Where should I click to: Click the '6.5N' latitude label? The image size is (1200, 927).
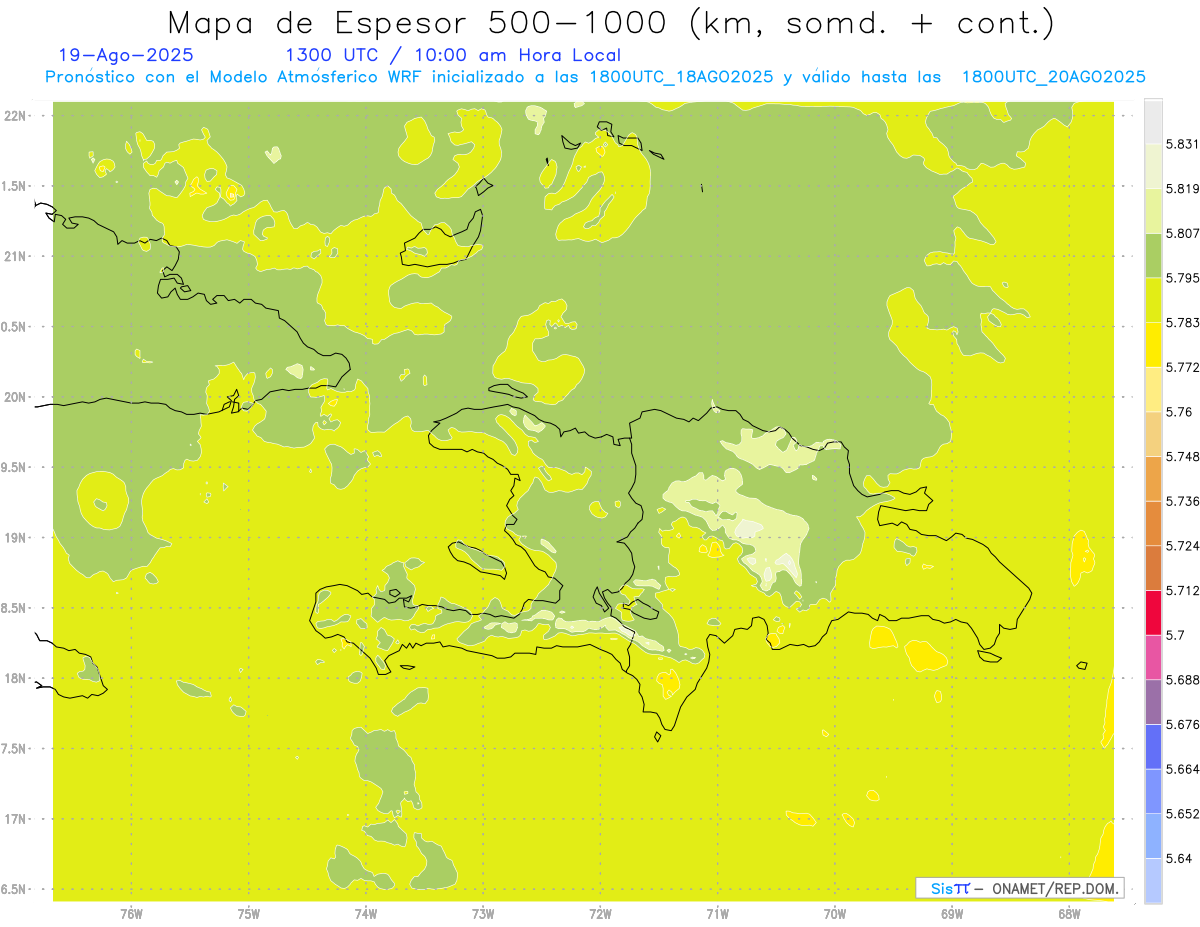tap(15, 889)
